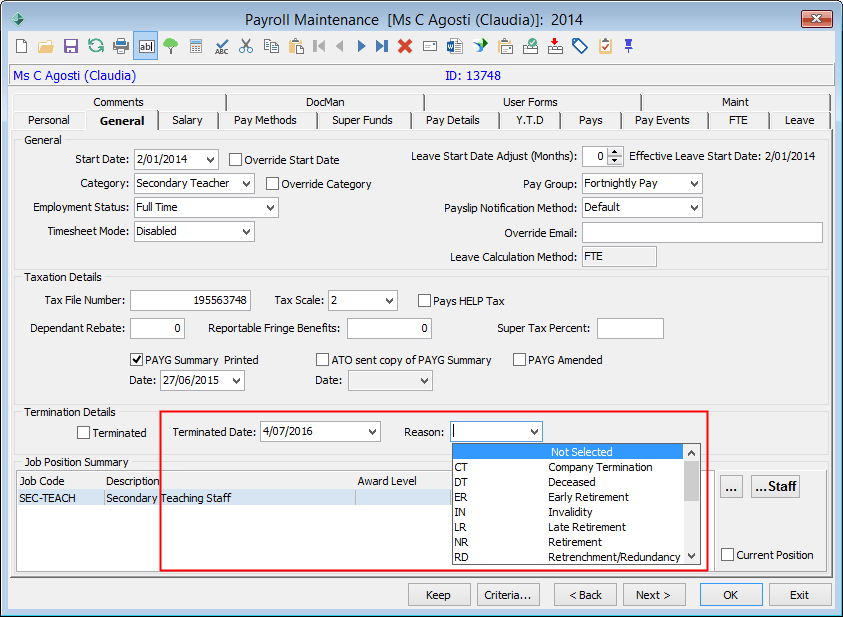The width and height of the screenshot is (843, 617).
Task: Open Terminated Date dropdown
Action: coord(373,432)
